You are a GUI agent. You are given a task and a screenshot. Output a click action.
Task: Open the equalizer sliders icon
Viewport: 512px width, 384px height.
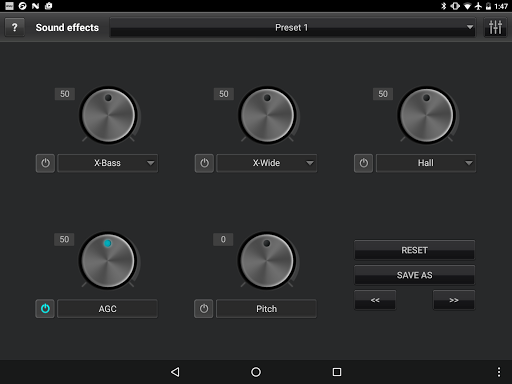495,27
